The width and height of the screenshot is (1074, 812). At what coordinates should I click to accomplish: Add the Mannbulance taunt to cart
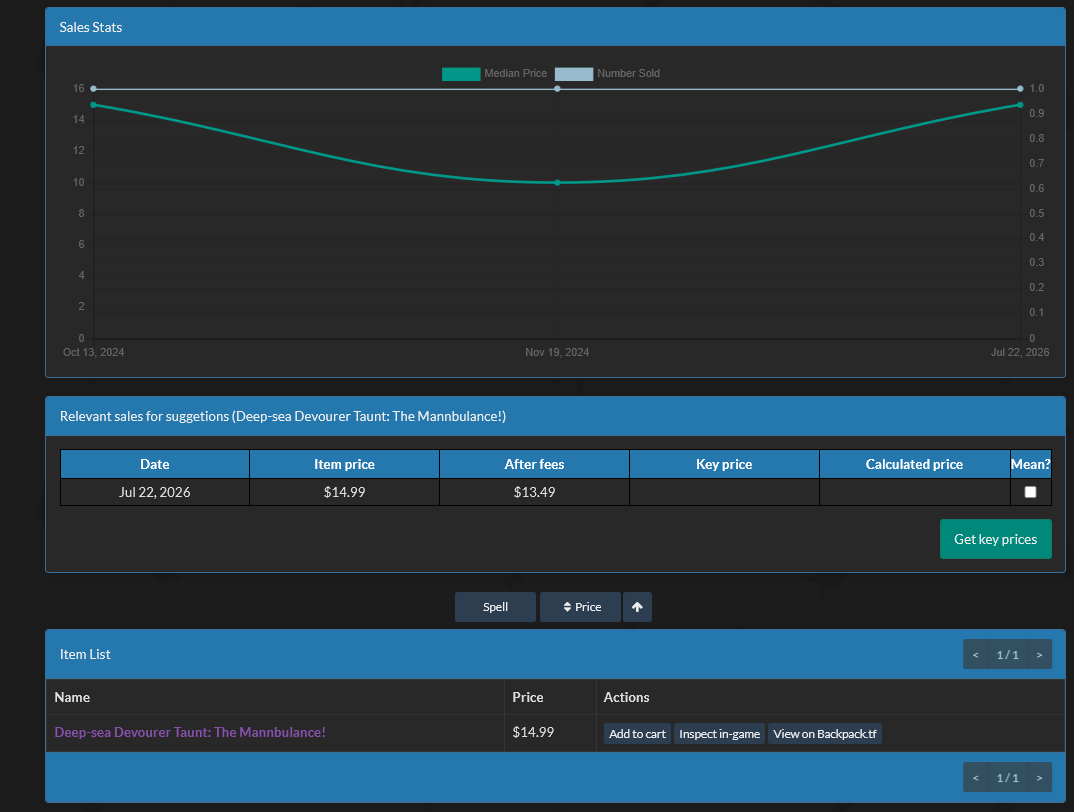pos(637,734)
